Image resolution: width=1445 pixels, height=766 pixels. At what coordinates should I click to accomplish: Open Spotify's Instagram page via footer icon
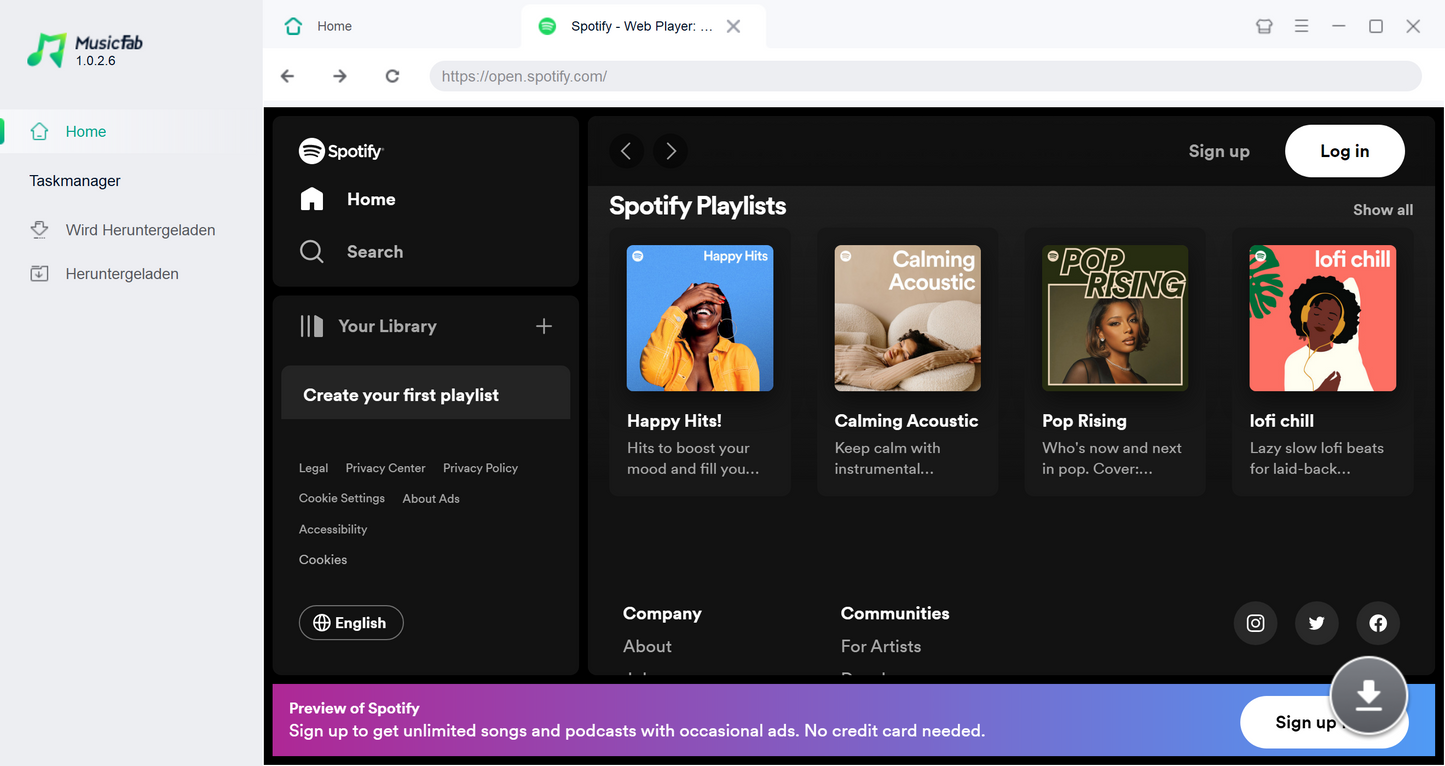coord(1255,623)
